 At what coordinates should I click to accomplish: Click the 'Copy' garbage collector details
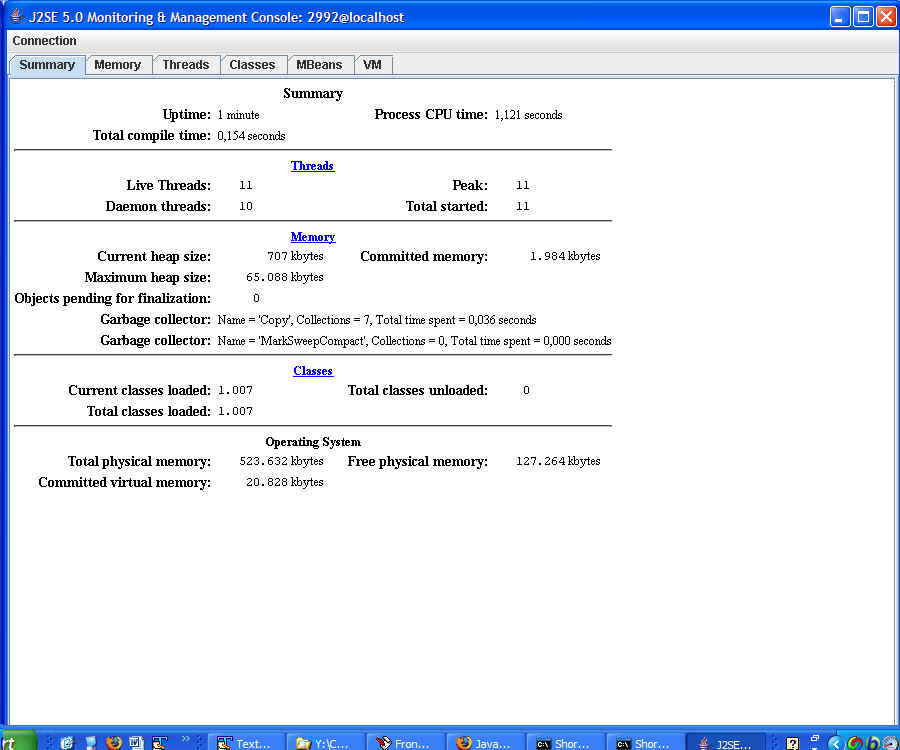pyautogui.click(x=377, y=320)
